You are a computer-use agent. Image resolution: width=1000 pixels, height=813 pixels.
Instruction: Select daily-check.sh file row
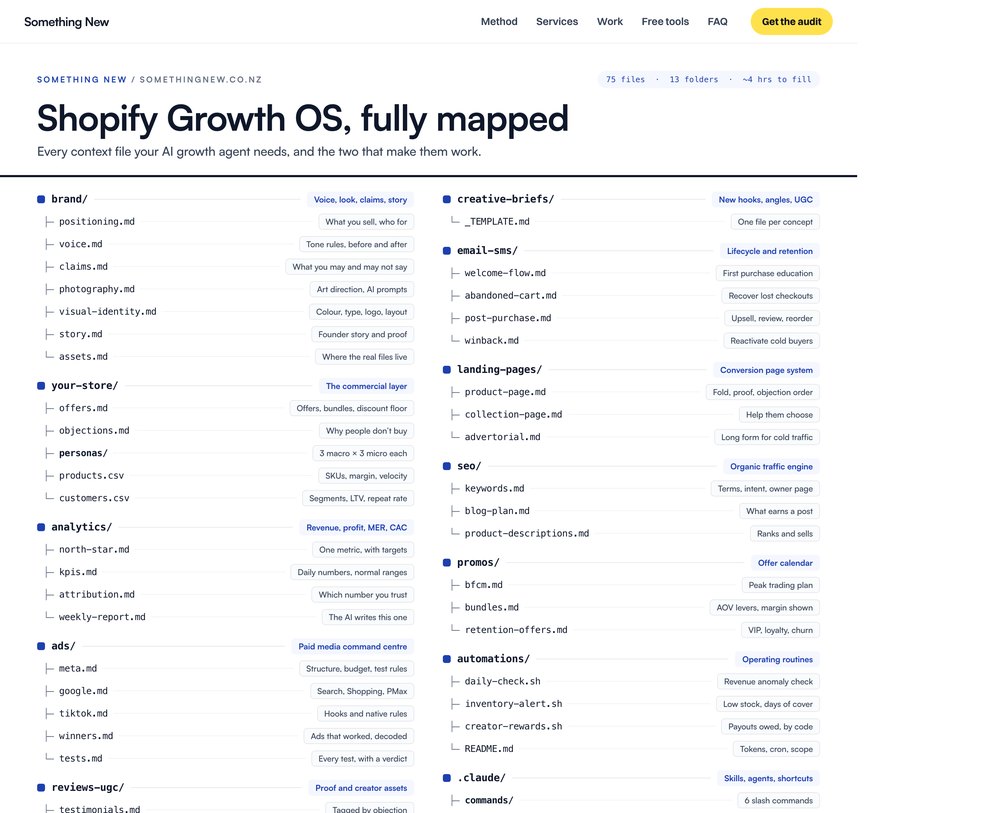[x=631, y=682]
